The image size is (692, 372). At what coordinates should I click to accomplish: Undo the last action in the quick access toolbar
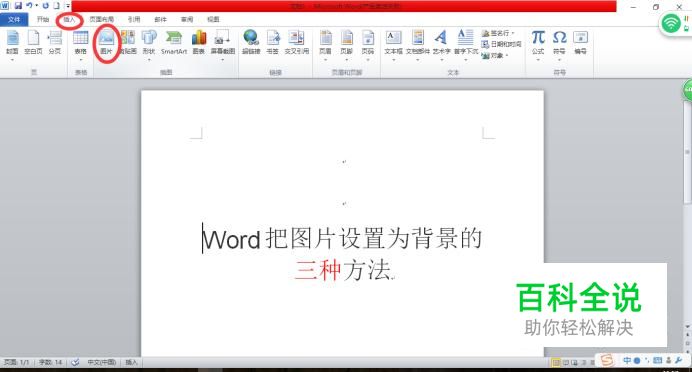pos(29,6)
